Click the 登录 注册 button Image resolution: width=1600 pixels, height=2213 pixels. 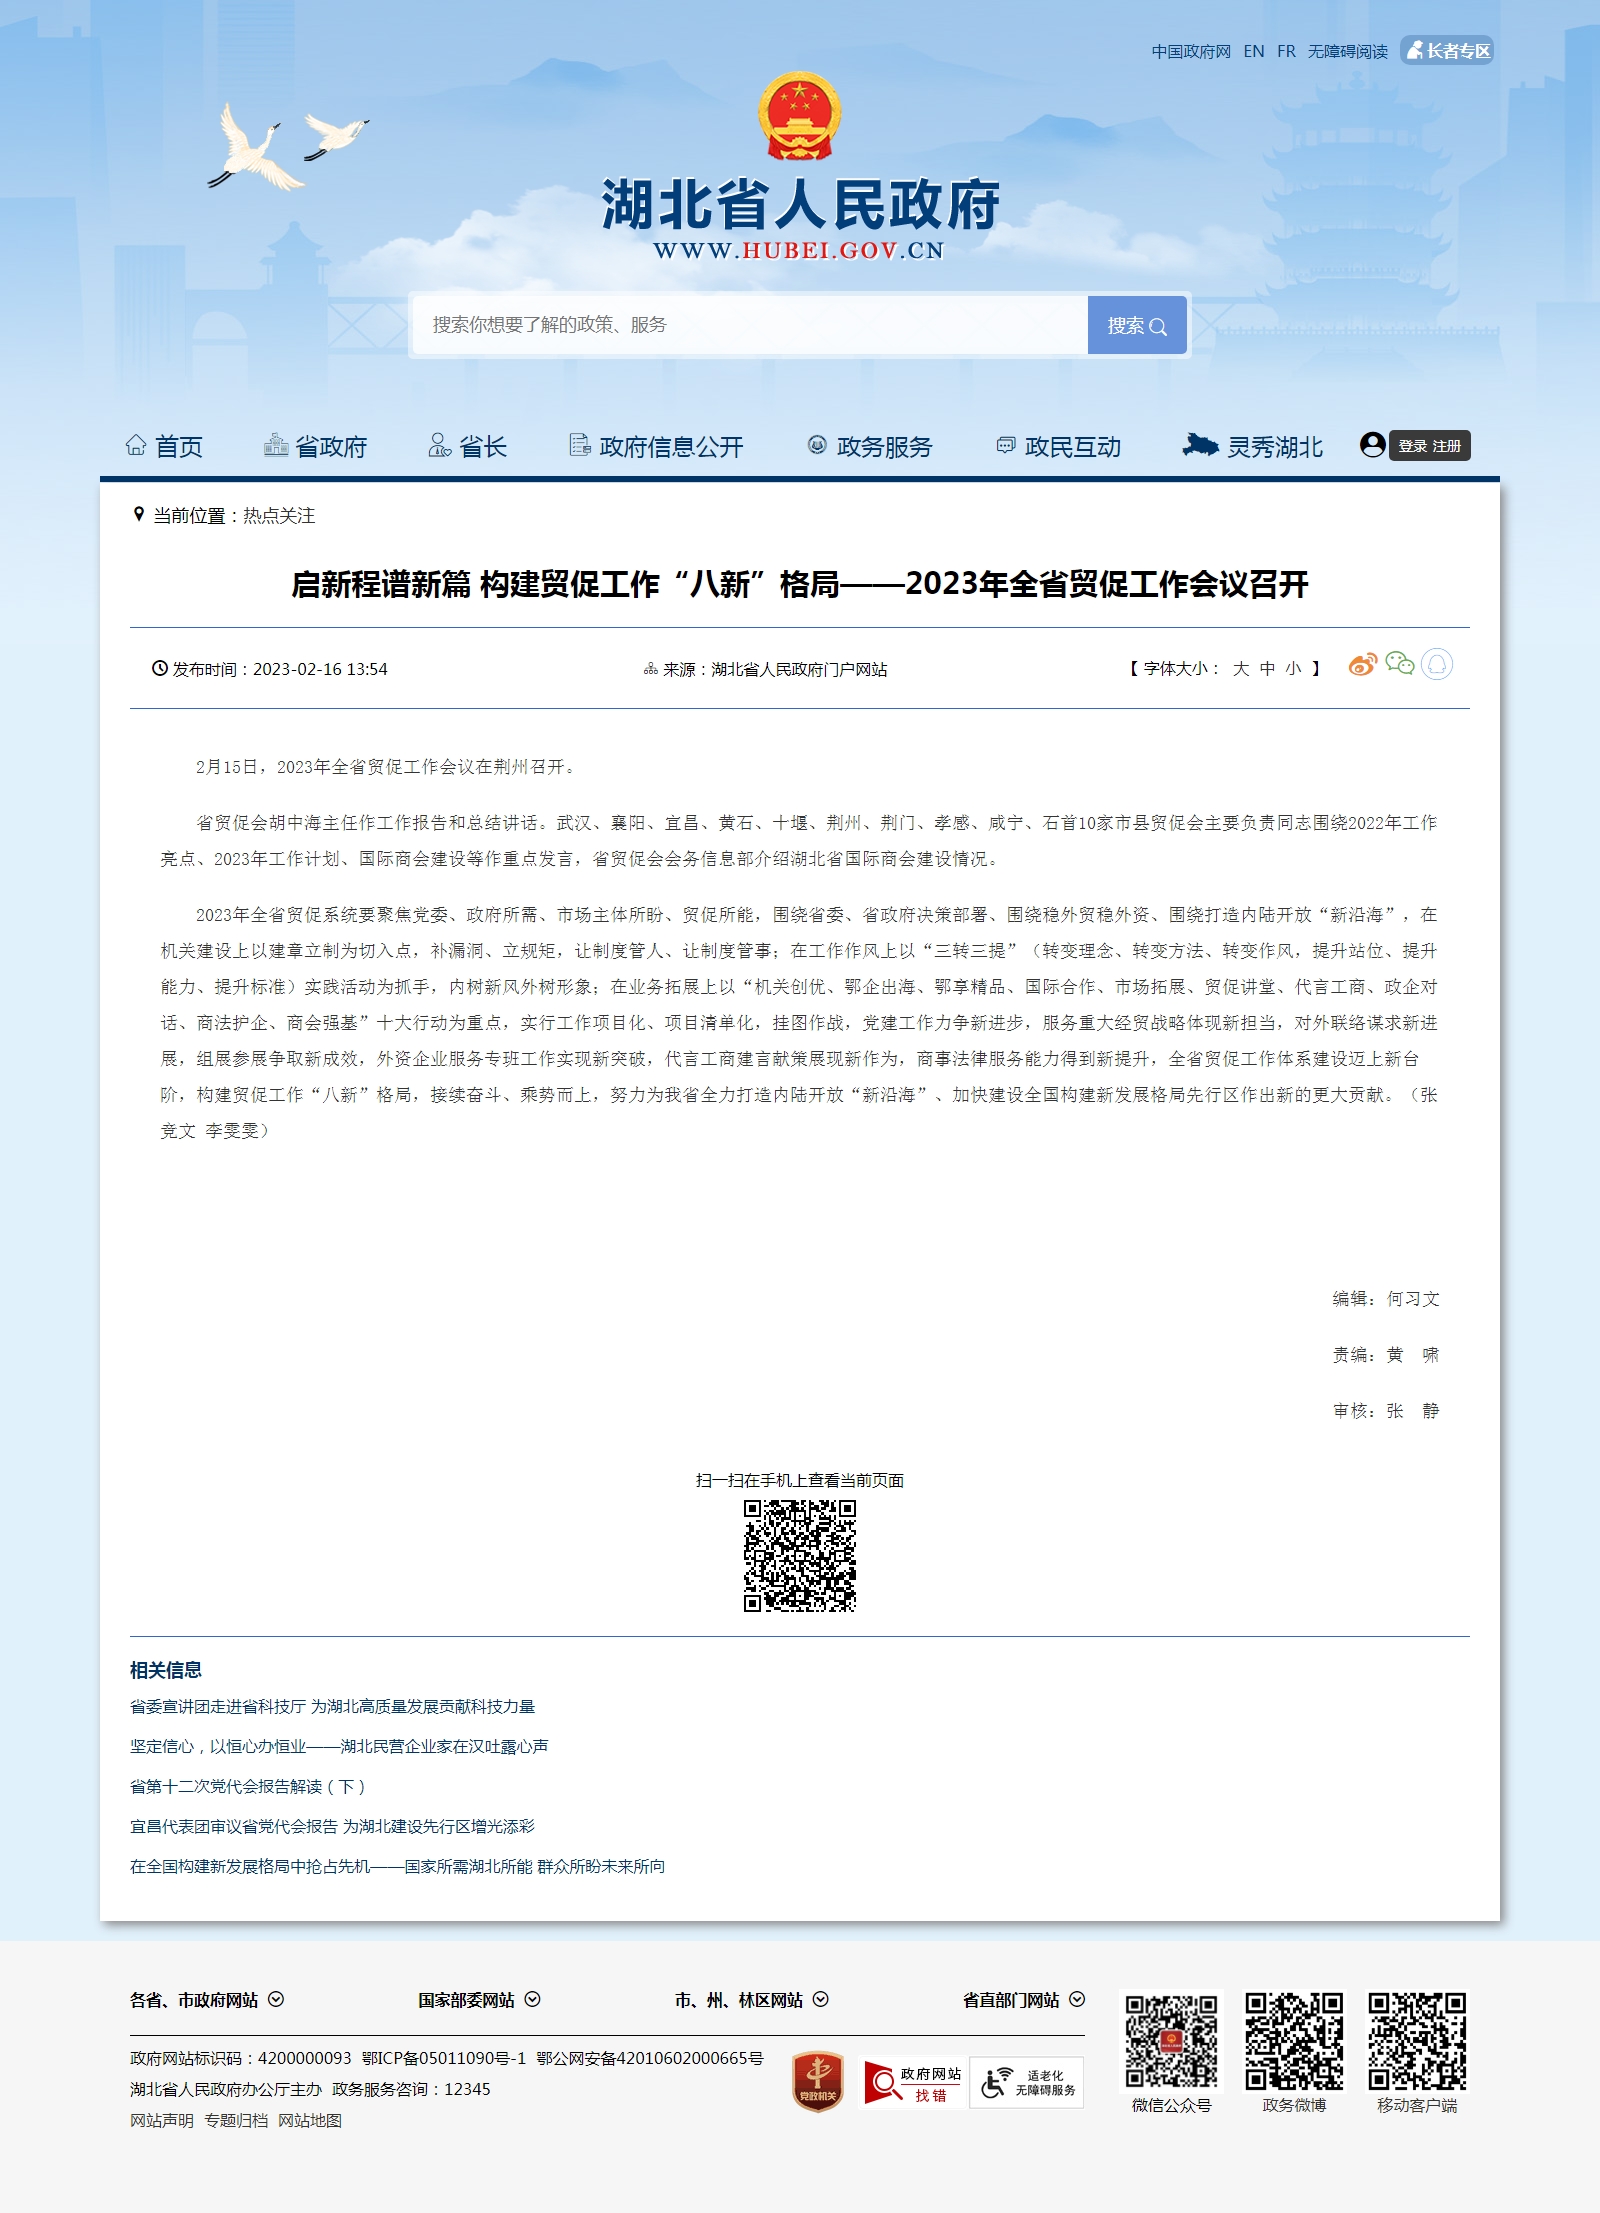[x=1429, y=446]
